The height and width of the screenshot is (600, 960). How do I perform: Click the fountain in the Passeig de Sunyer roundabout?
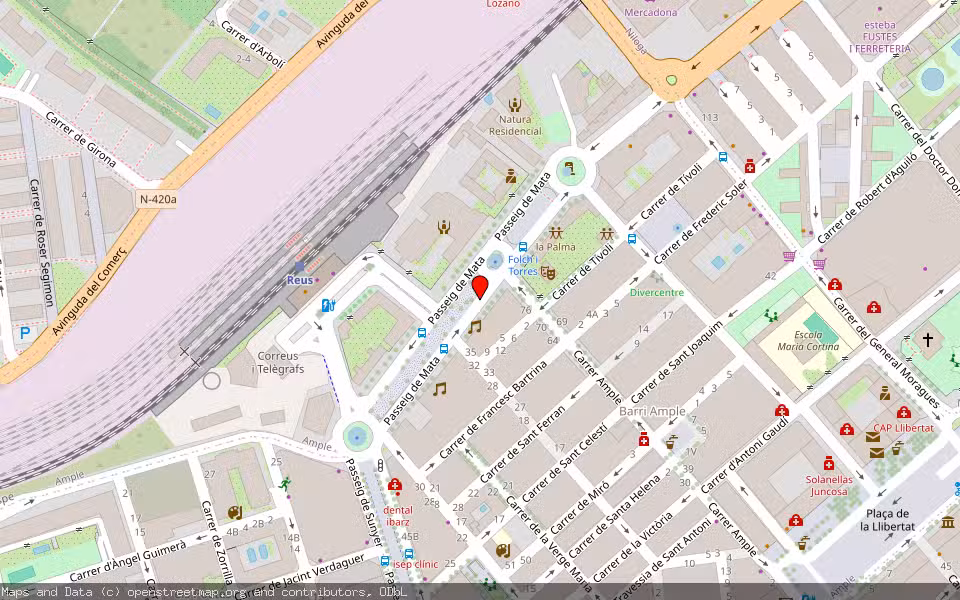coord(357,437)
